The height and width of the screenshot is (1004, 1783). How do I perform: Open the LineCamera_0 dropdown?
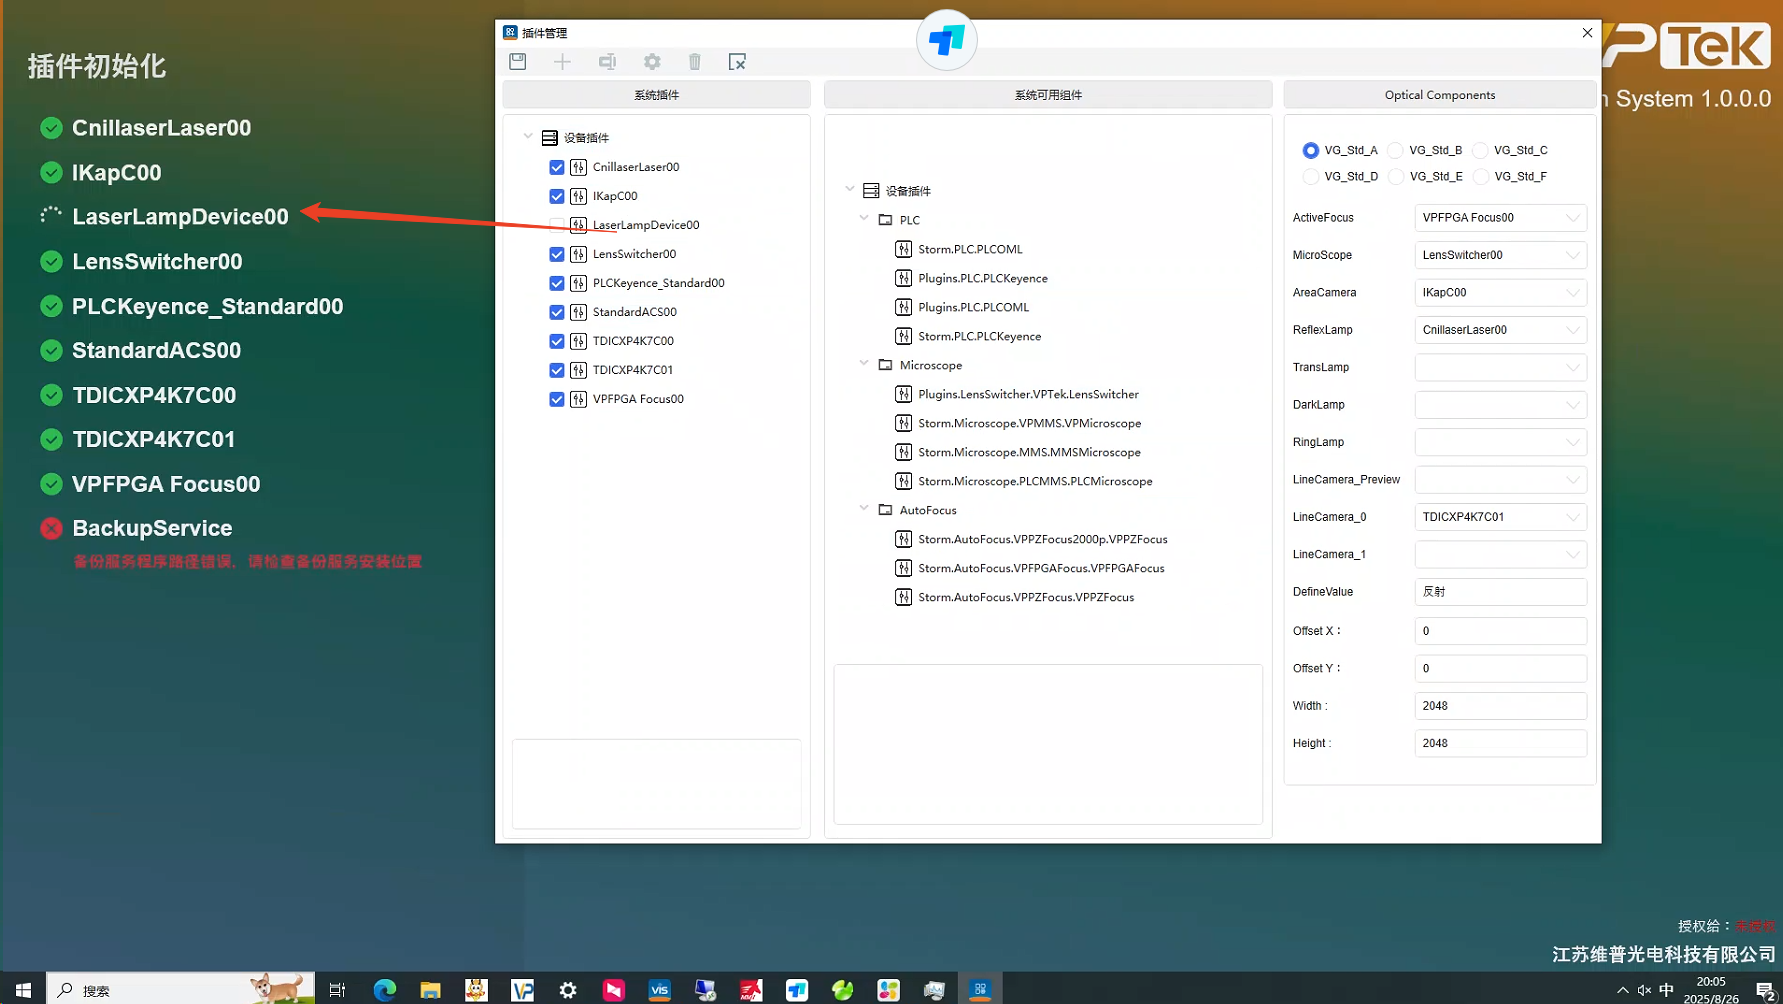1500,517
